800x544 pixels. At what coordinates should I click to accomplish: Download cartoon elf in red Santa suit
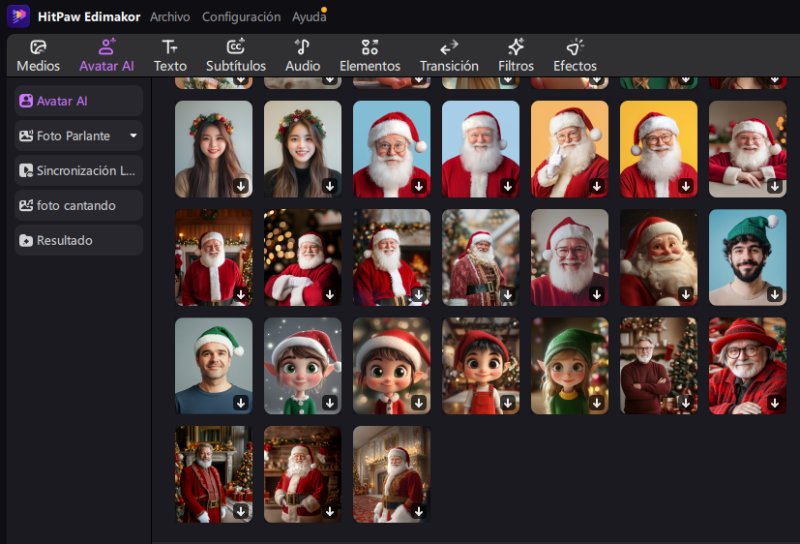(x=419, y=403)
